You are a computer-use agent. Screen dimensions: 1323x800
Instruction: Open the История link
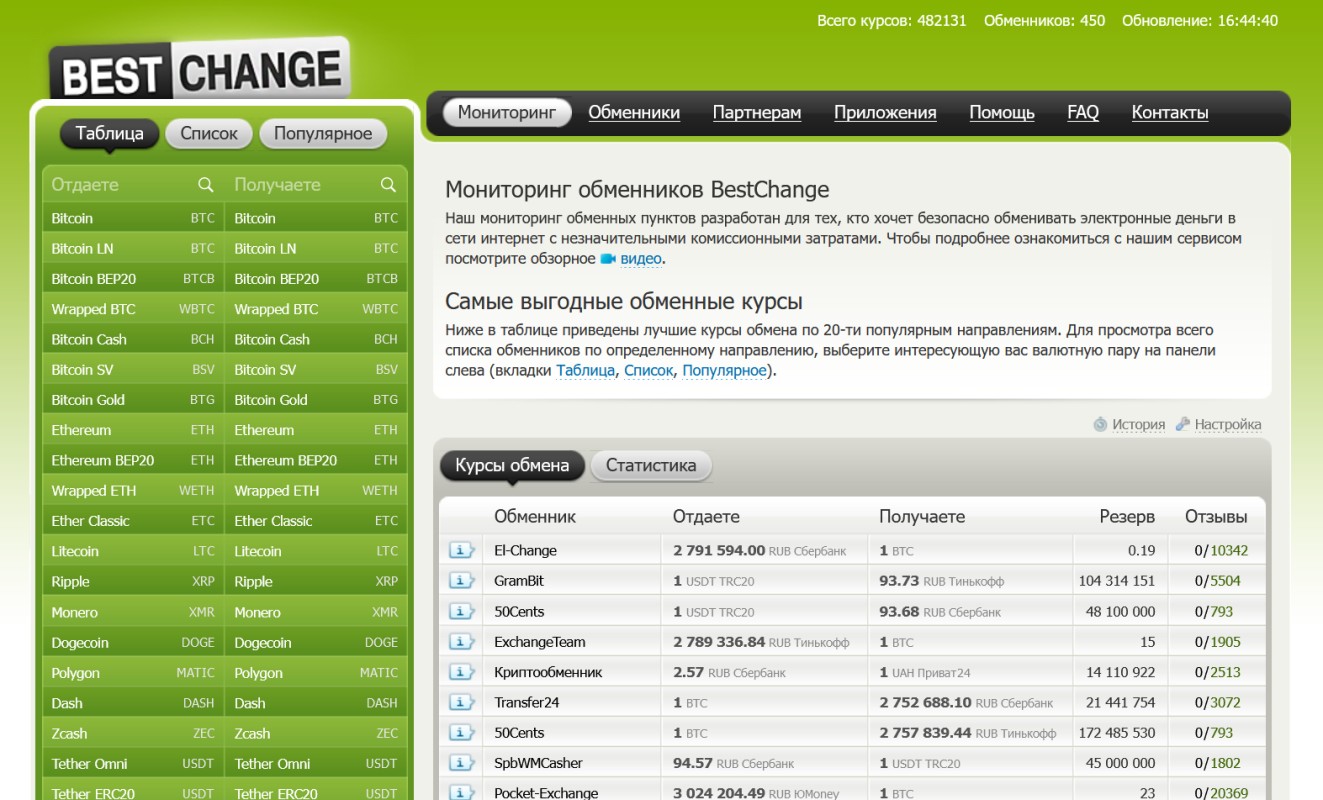pos(1139,424)
